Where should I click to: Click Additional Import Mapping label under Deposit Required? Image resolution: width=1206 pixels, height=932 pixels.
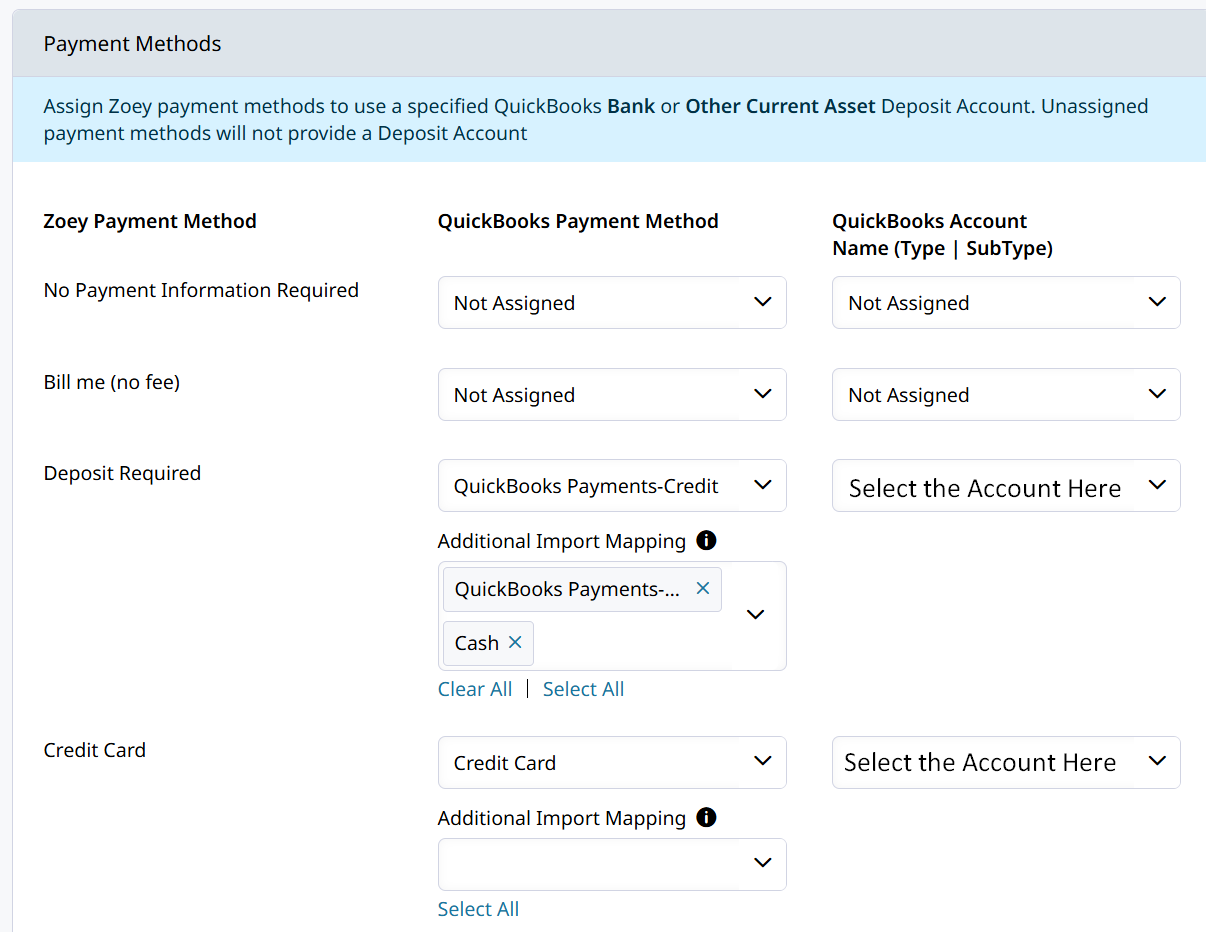pyautogui.click(x=562, y=541)
